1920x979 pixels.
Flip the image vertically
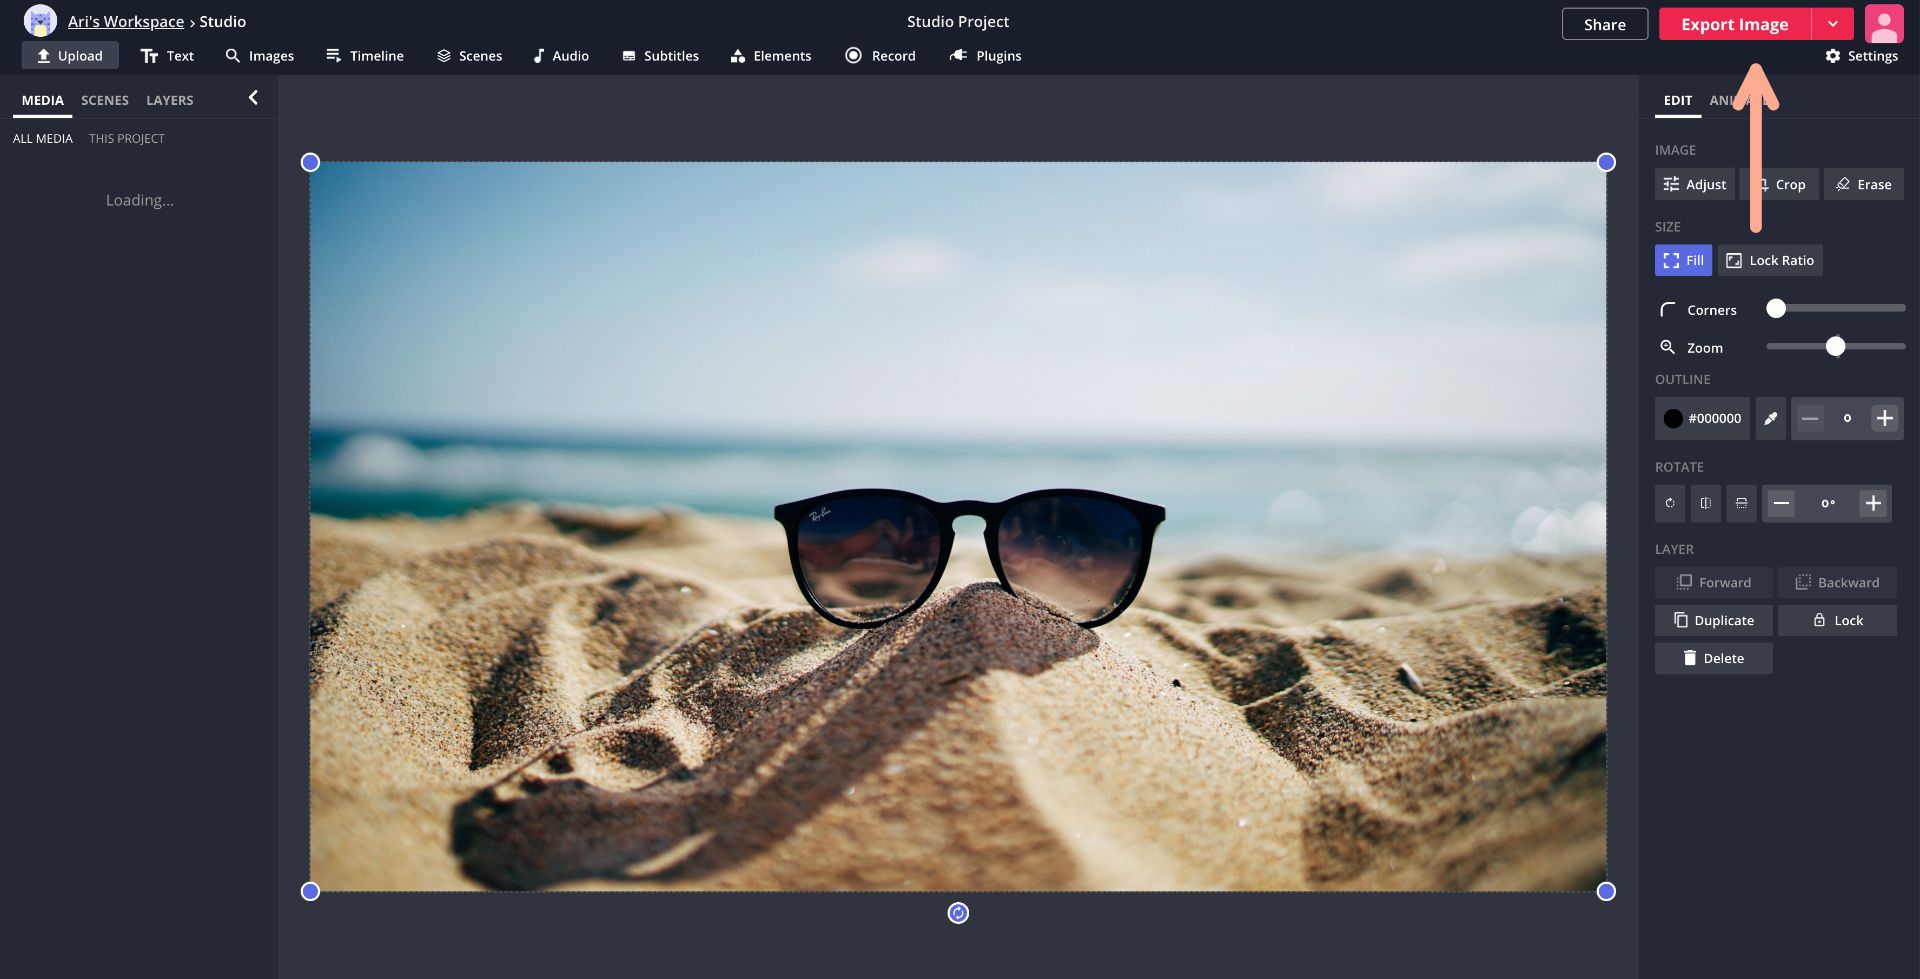click(x=1741, y=503)
